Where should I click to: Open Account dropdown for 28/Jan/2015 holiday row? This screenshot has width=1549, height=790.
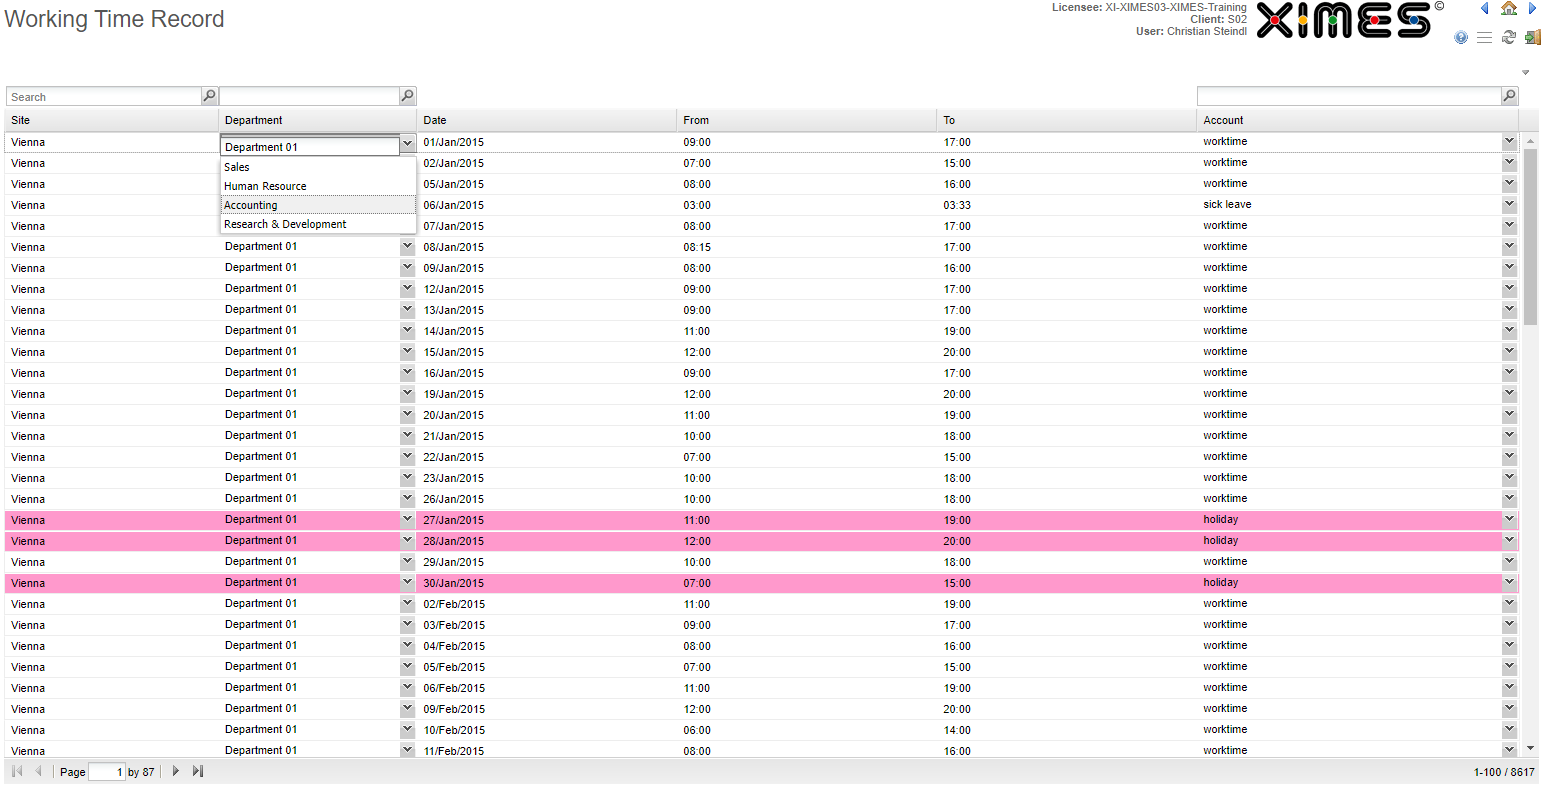click(1509, 540)
